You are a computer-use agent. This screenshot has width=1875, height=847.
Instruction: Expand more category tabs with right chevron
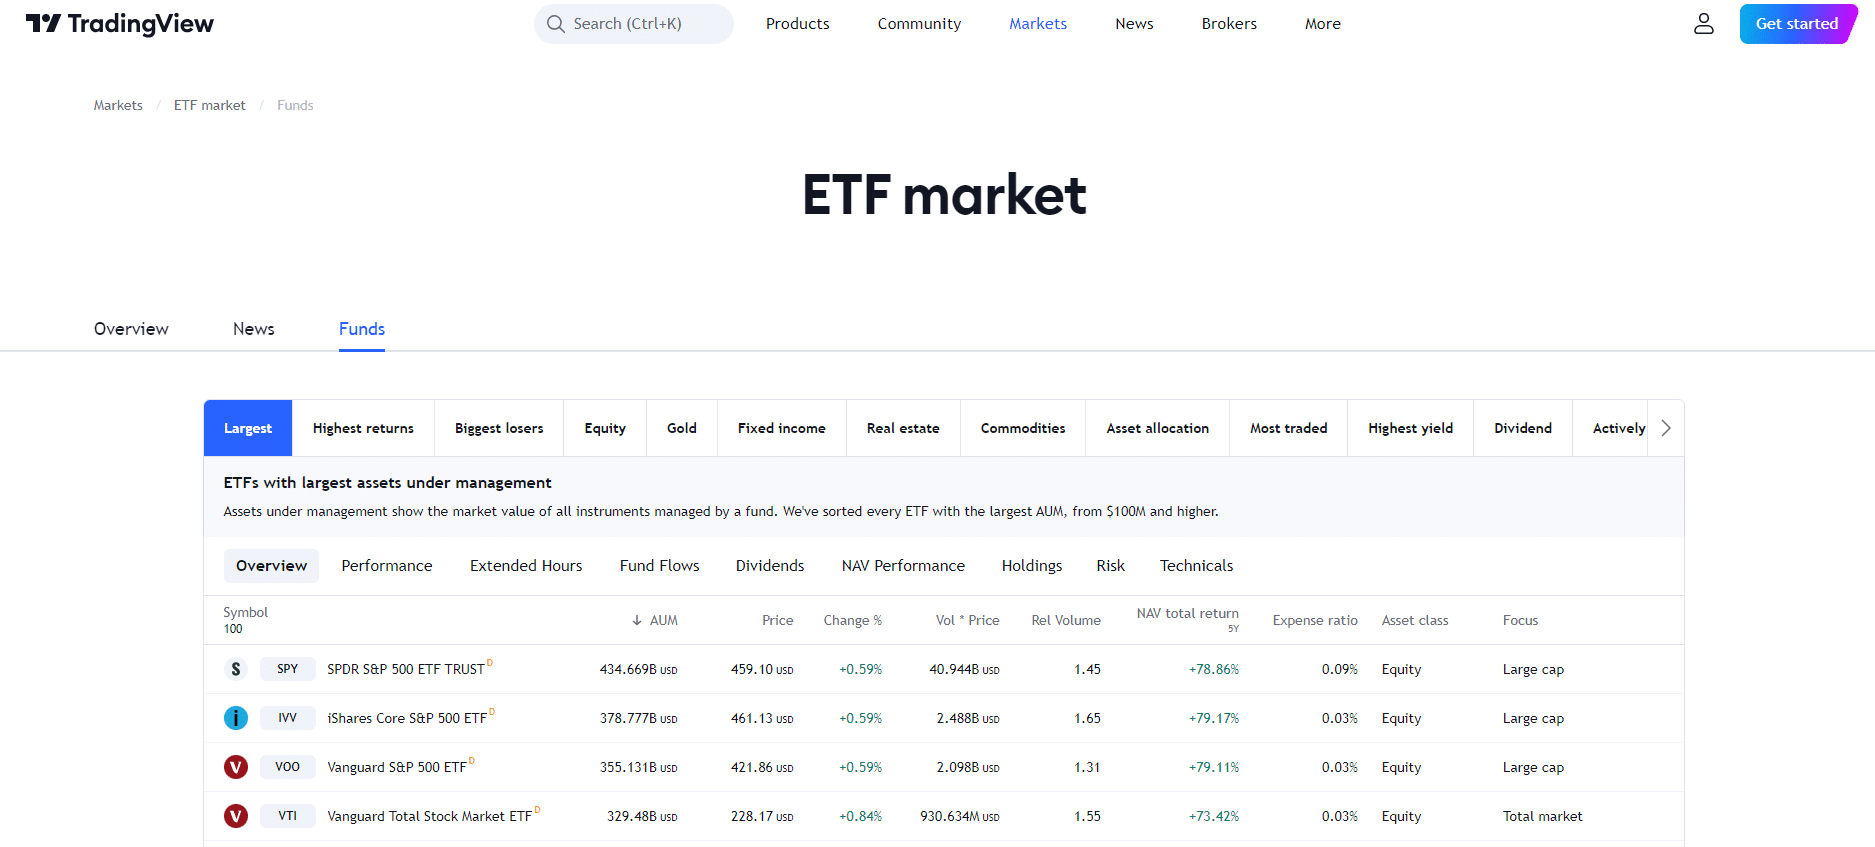[x=1665, y=428]
